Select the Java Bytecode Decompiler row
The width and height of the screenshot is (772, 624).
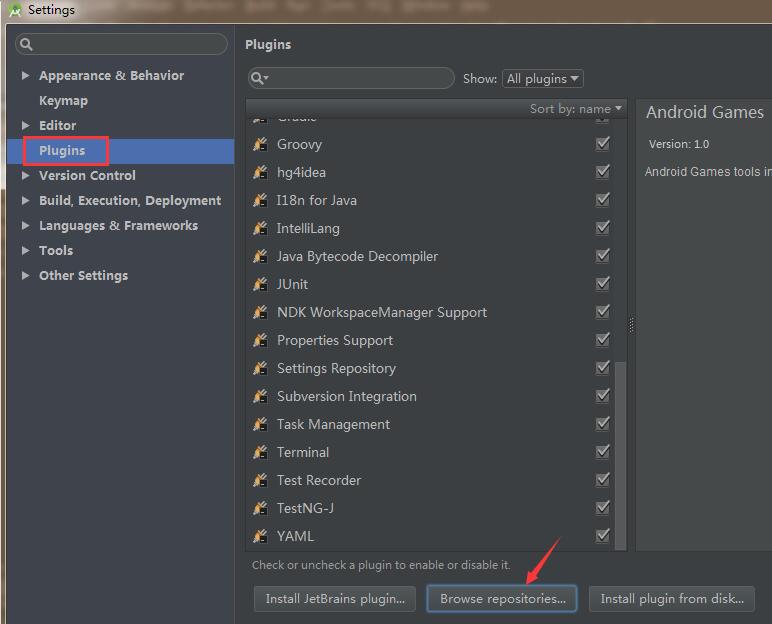point(431,256)
